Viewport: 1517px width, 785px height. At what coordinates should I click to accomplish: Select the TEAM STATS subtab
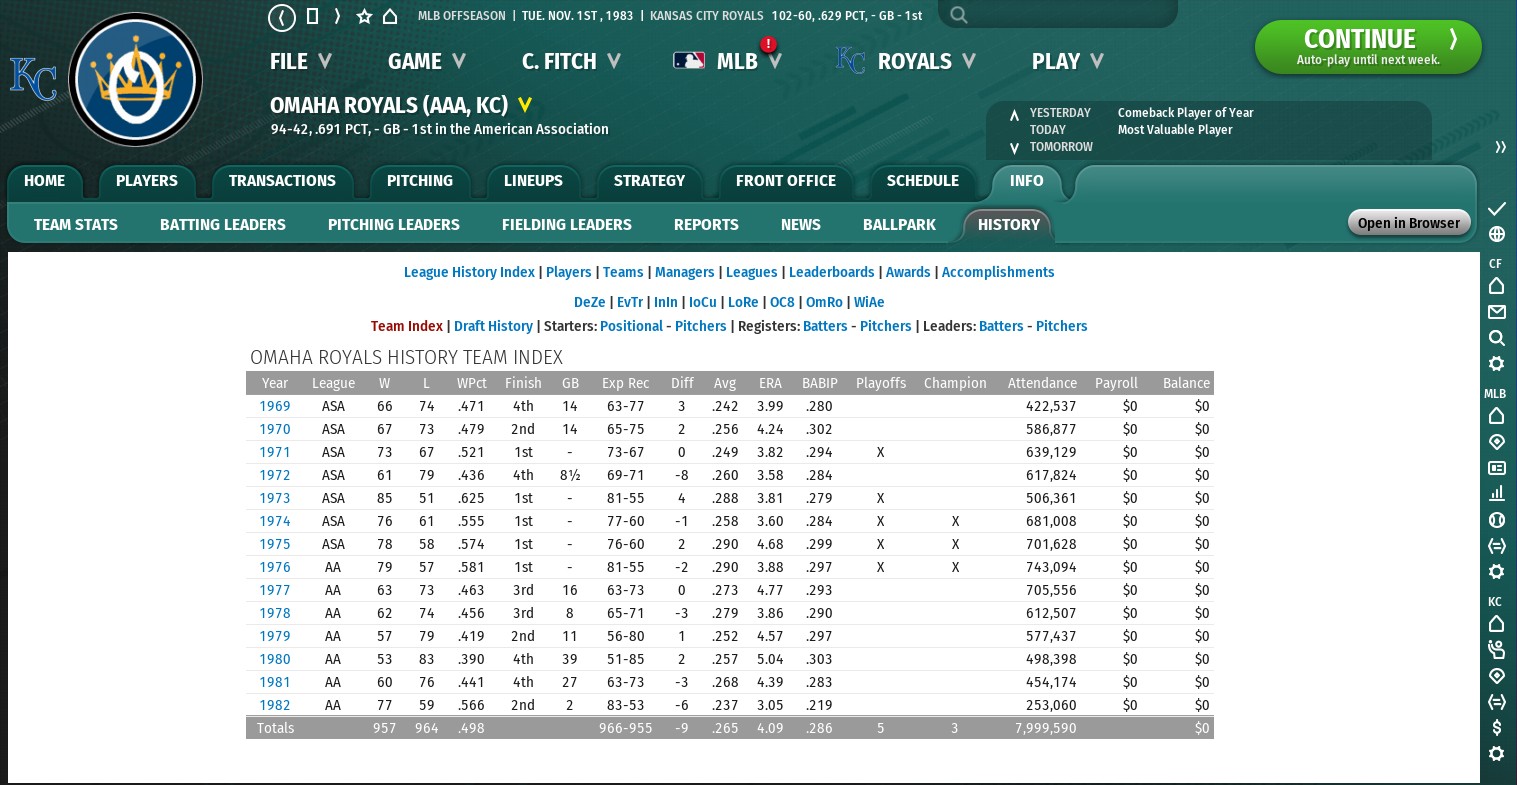tap(76, 225)
